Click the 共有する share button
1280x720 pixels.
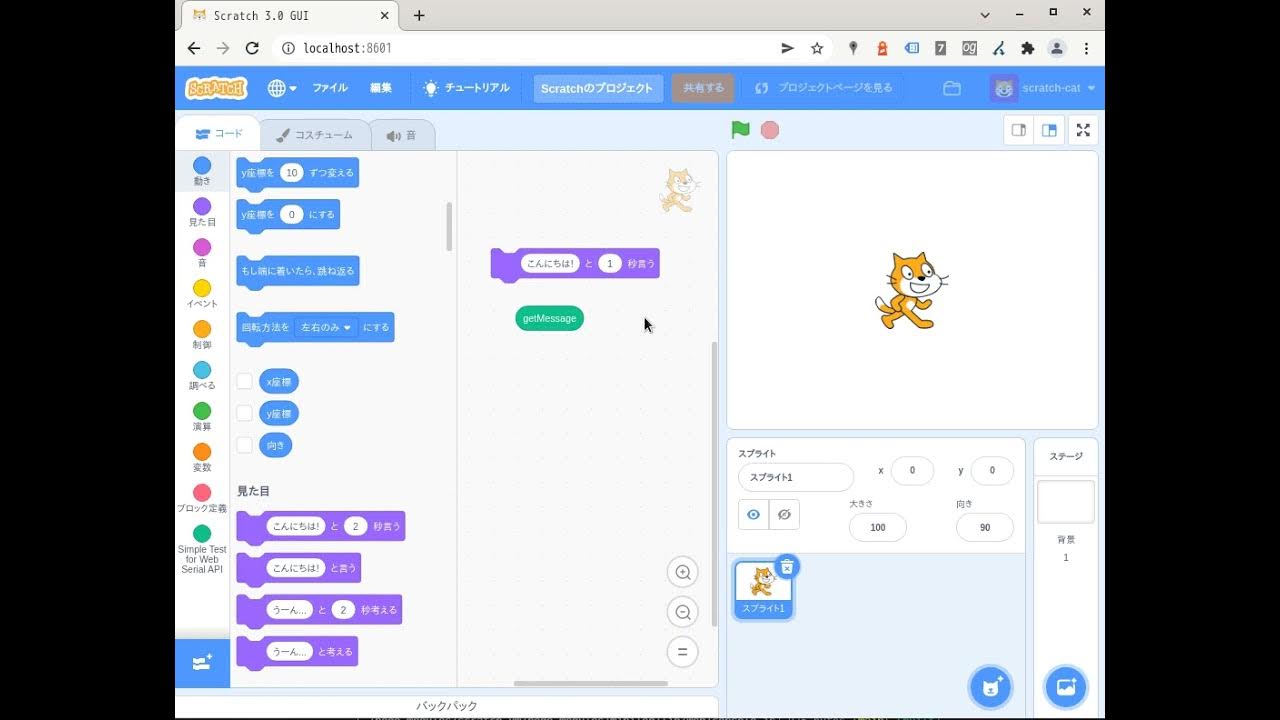click(703, 88)
